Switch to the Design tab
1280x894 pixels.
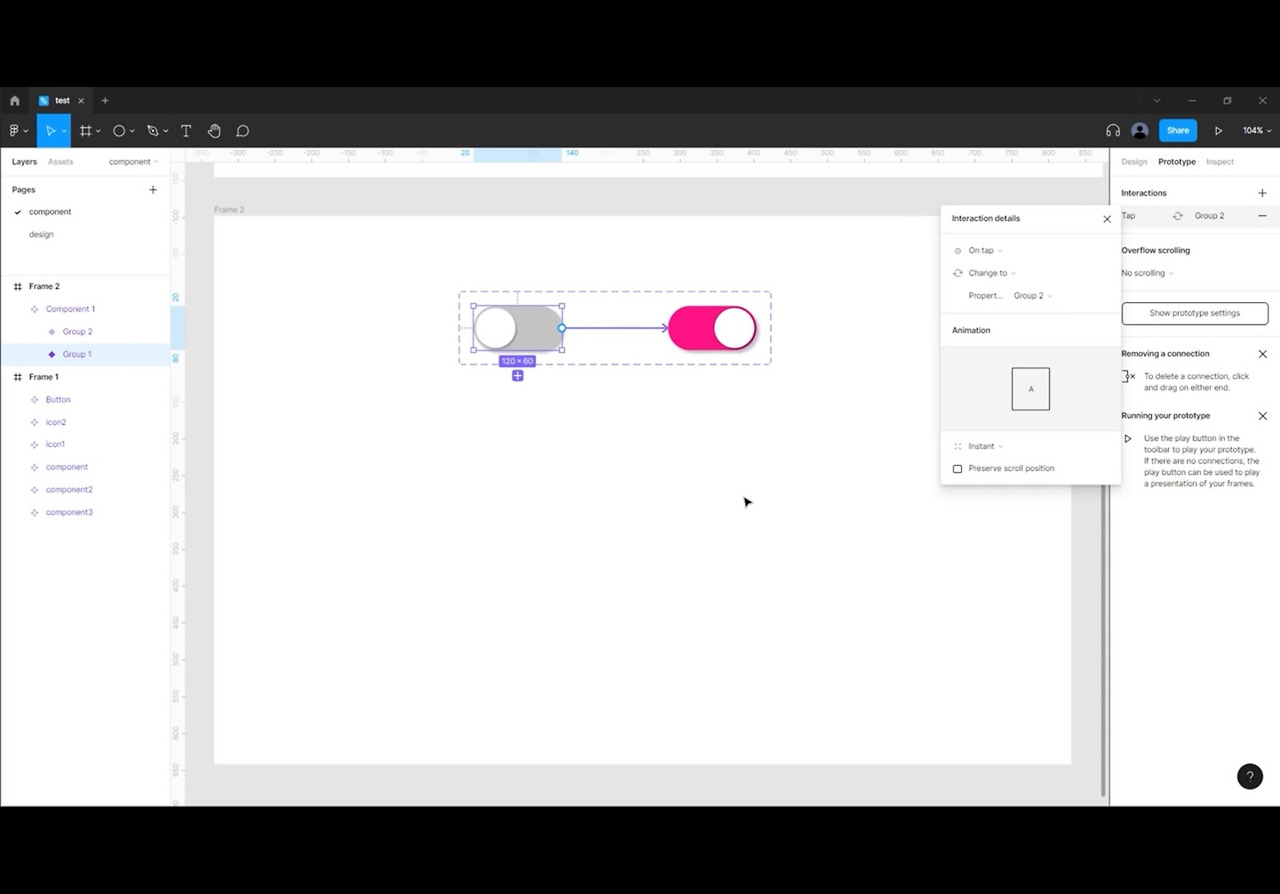pos(1134,162)
